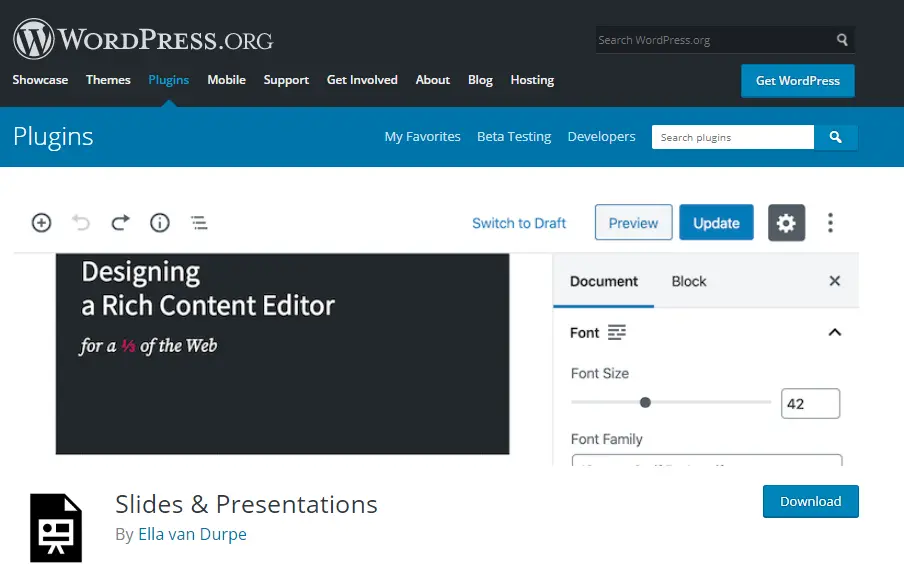Open the Get Involved menu item
Image resolution: width=904 pixels, height=588 pixels.
362,80
